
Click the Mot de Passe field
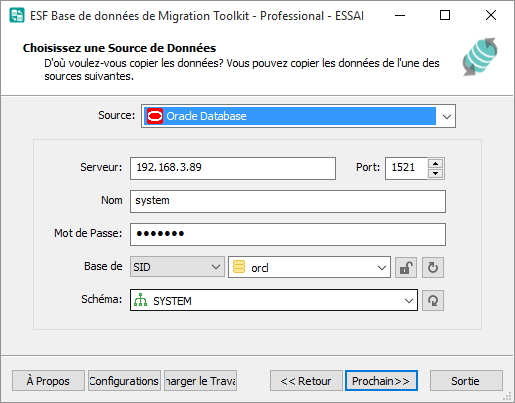click(288, 234)
